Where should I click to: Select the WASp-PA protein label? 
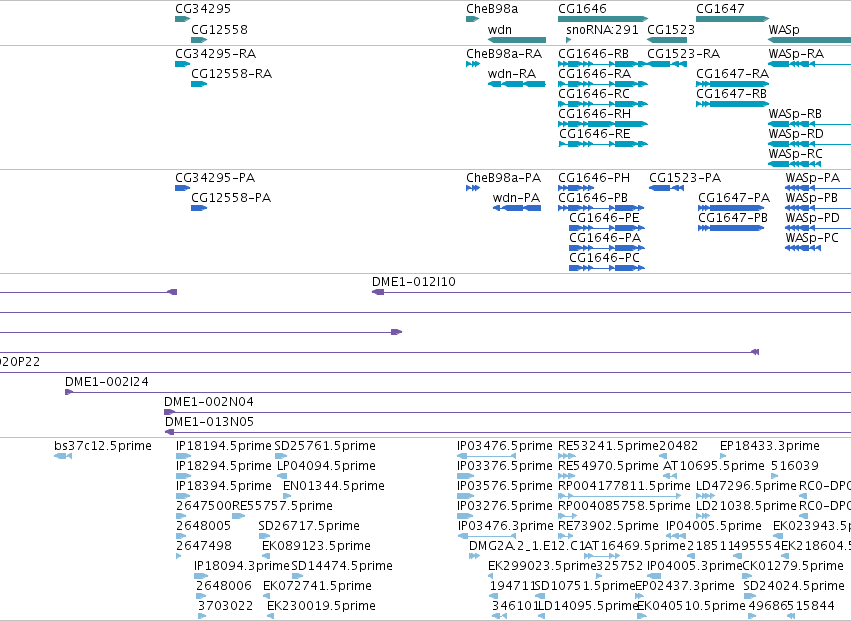pos(812,178)
